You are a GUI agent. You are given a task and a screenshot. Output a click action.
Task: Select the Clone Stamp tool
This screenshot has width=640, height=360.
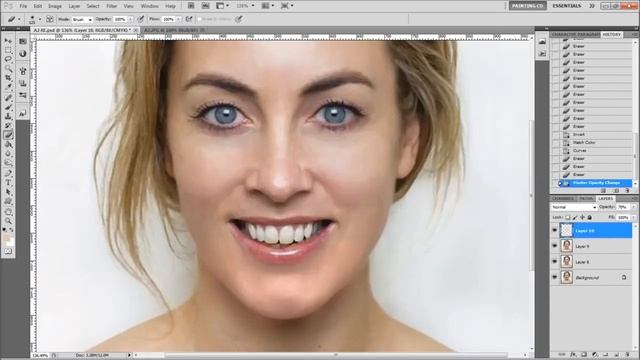coord(8,116)
